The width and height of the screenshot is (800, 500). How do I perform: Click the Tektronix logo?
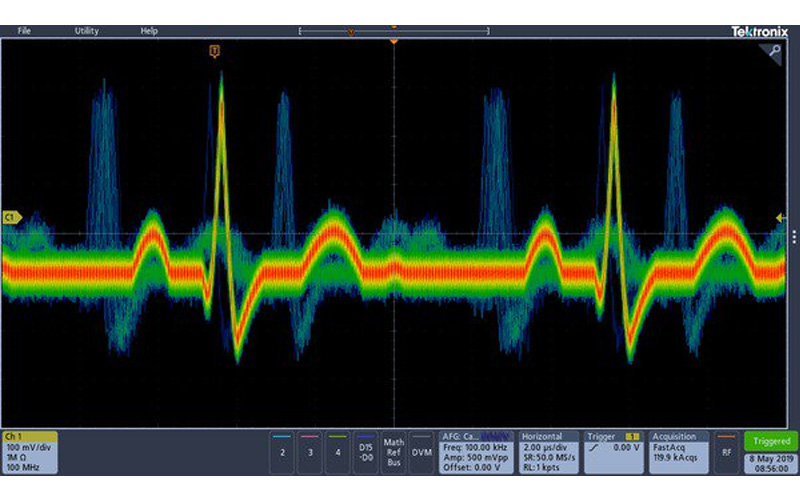pyautogui.click(x=759, y=32)
